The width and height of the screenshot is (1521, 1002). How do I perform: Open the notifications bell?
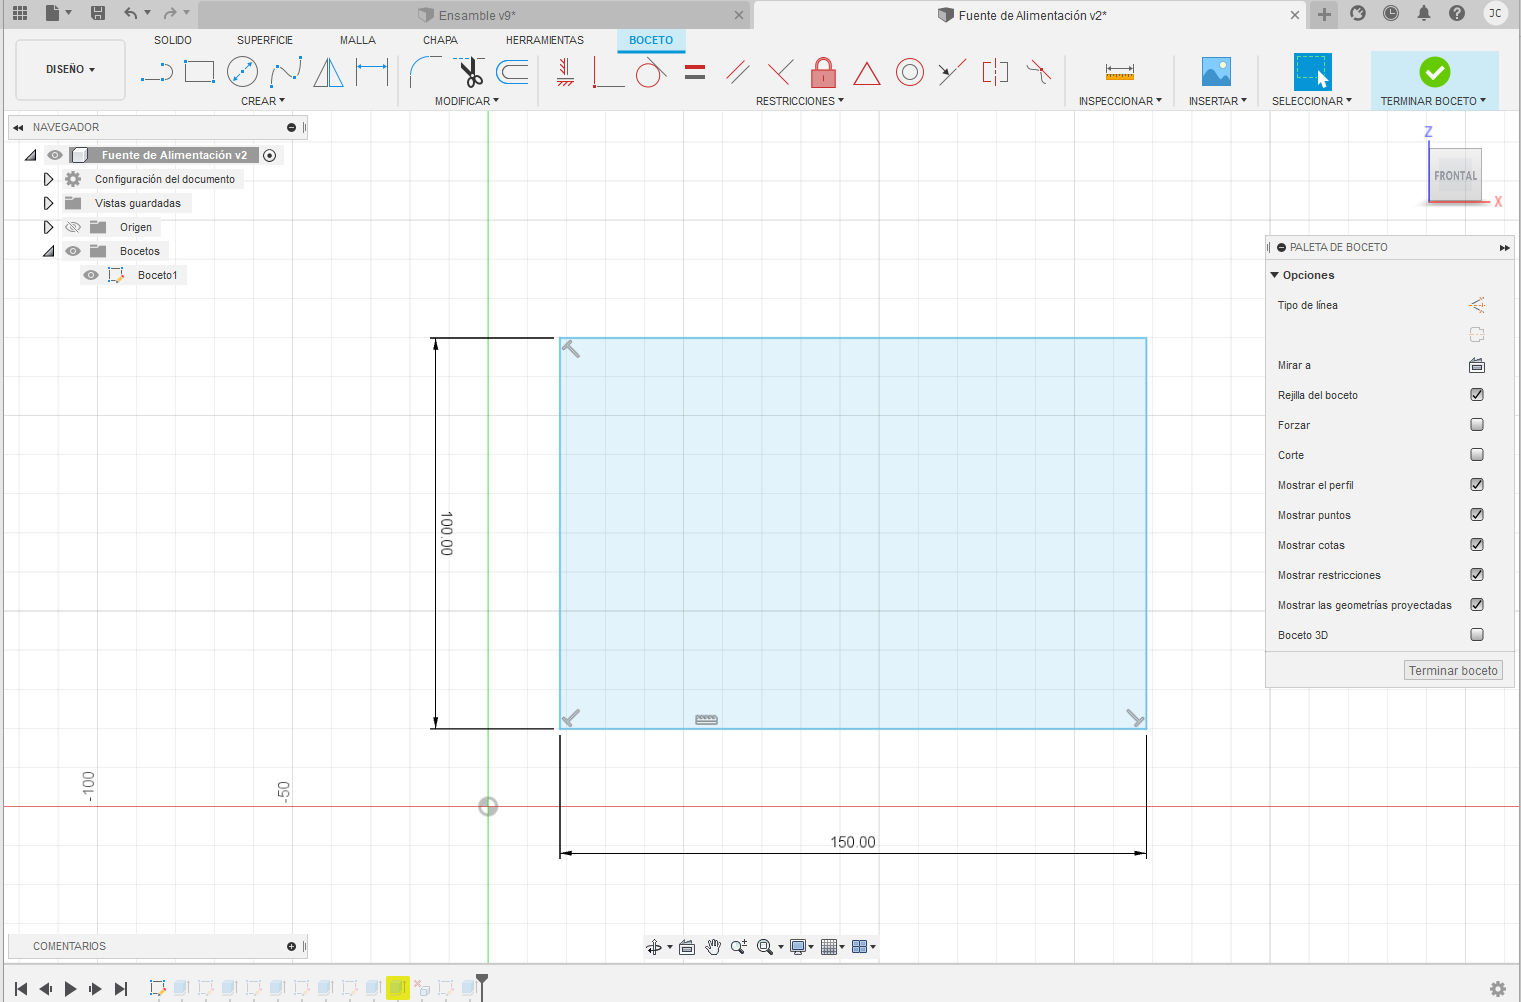[1424, 13]
